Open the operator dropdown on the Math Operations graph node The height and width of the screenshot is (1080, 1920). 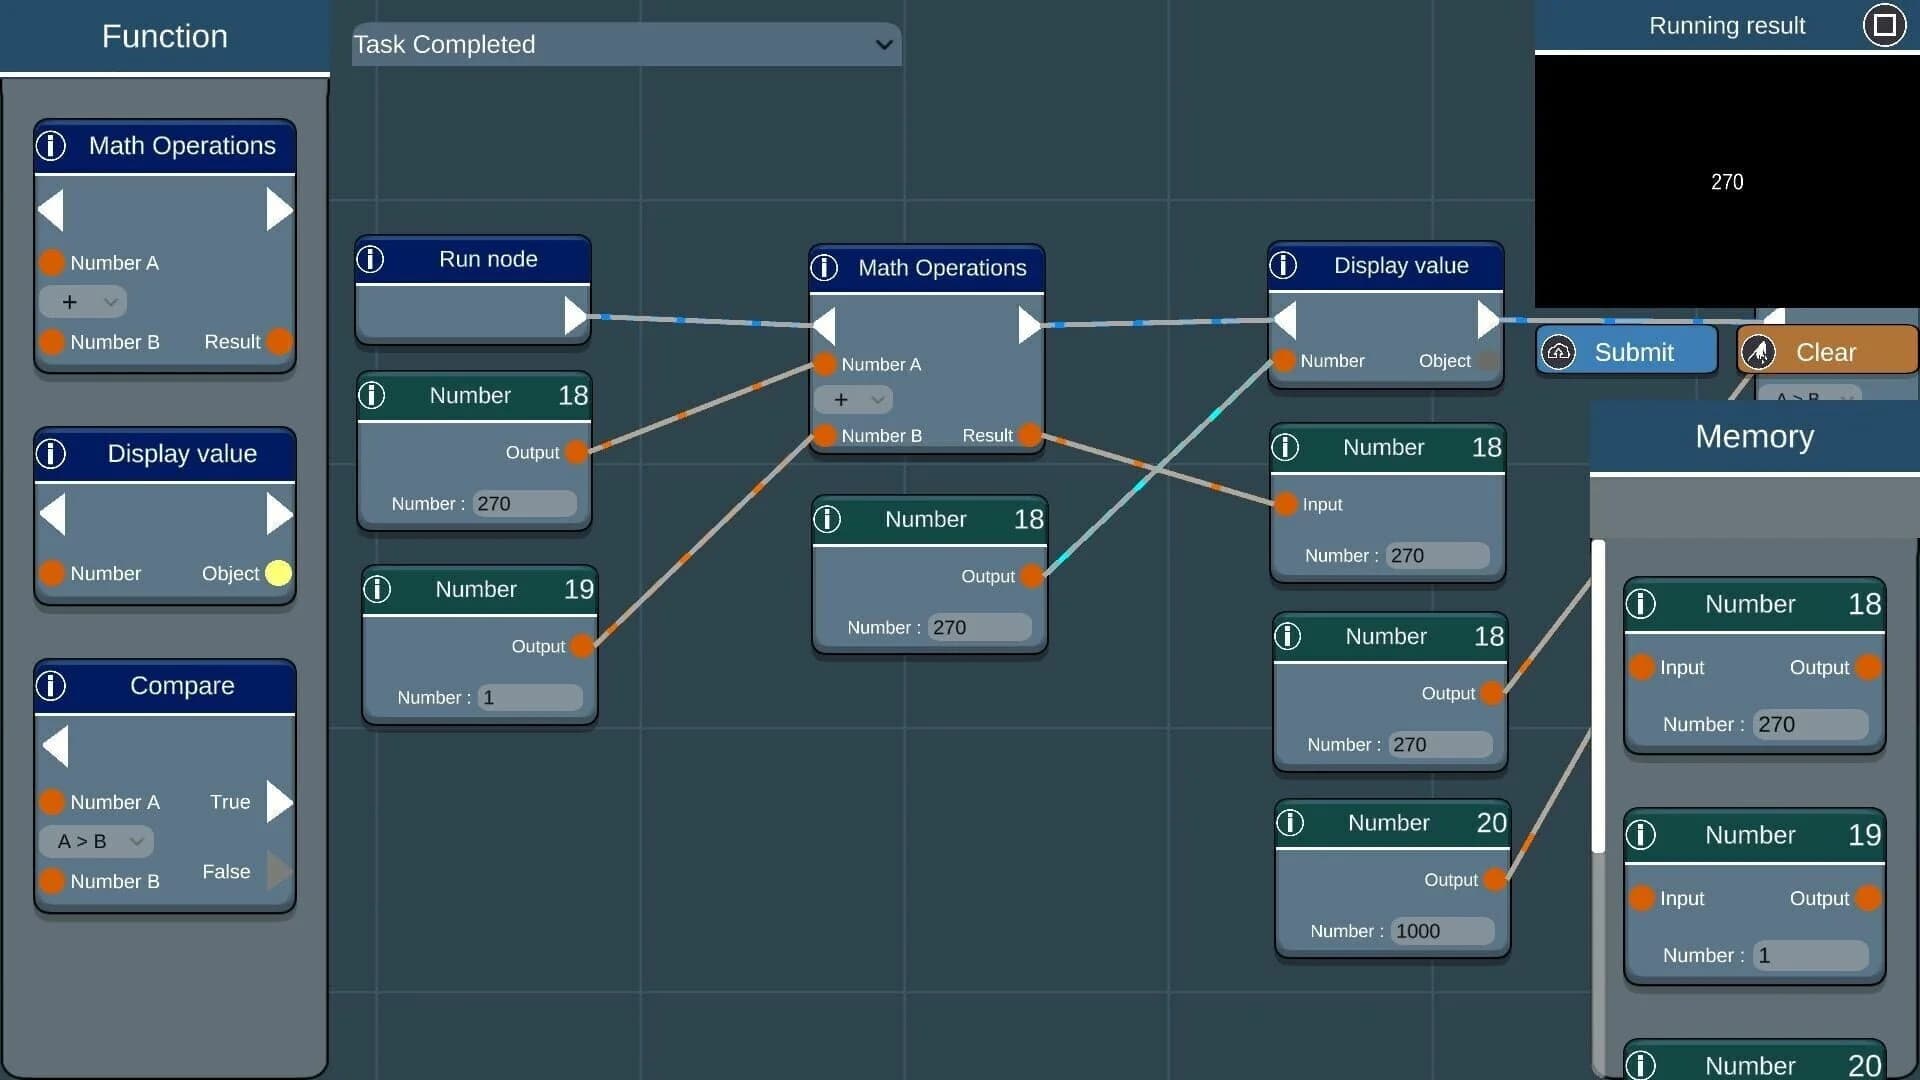854,399
